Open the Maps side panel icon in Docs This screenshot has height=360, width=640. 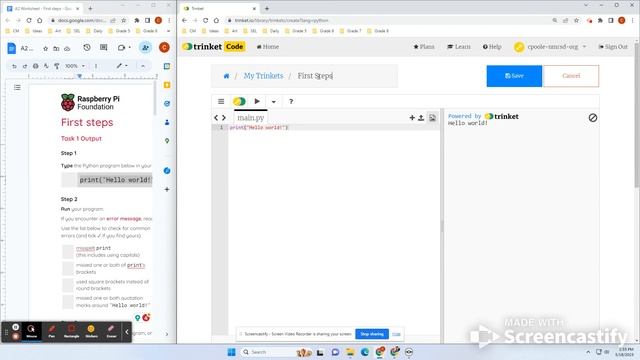pyautogui.click(x=167, y=141)
